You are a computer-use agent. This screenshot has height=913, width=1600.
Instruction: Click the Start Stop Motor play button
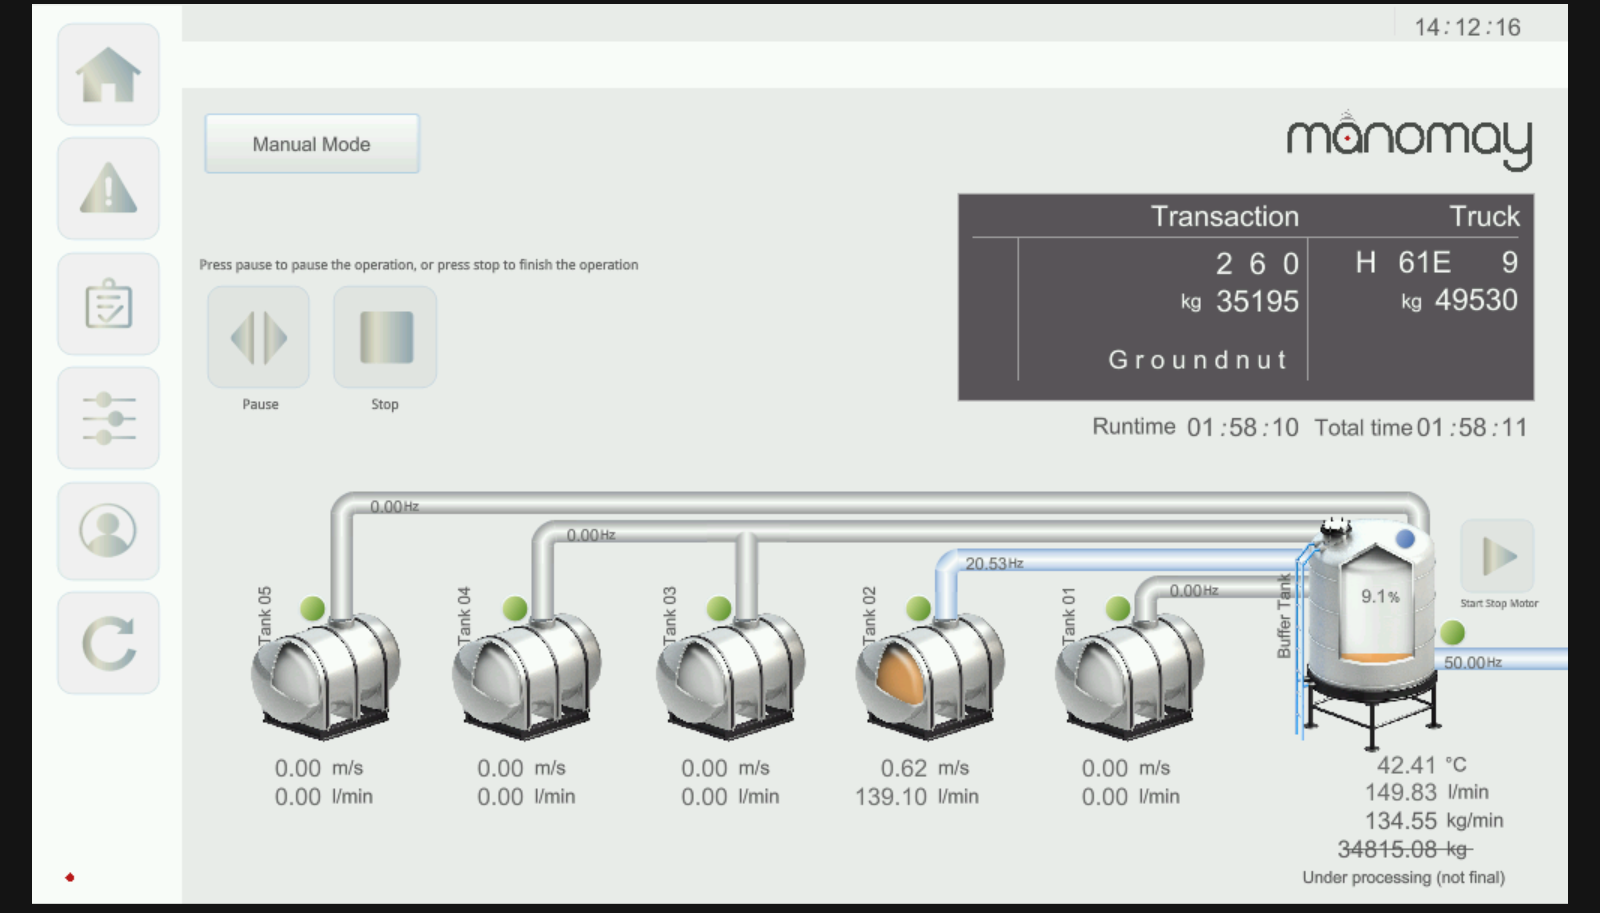click(1497, 556)
